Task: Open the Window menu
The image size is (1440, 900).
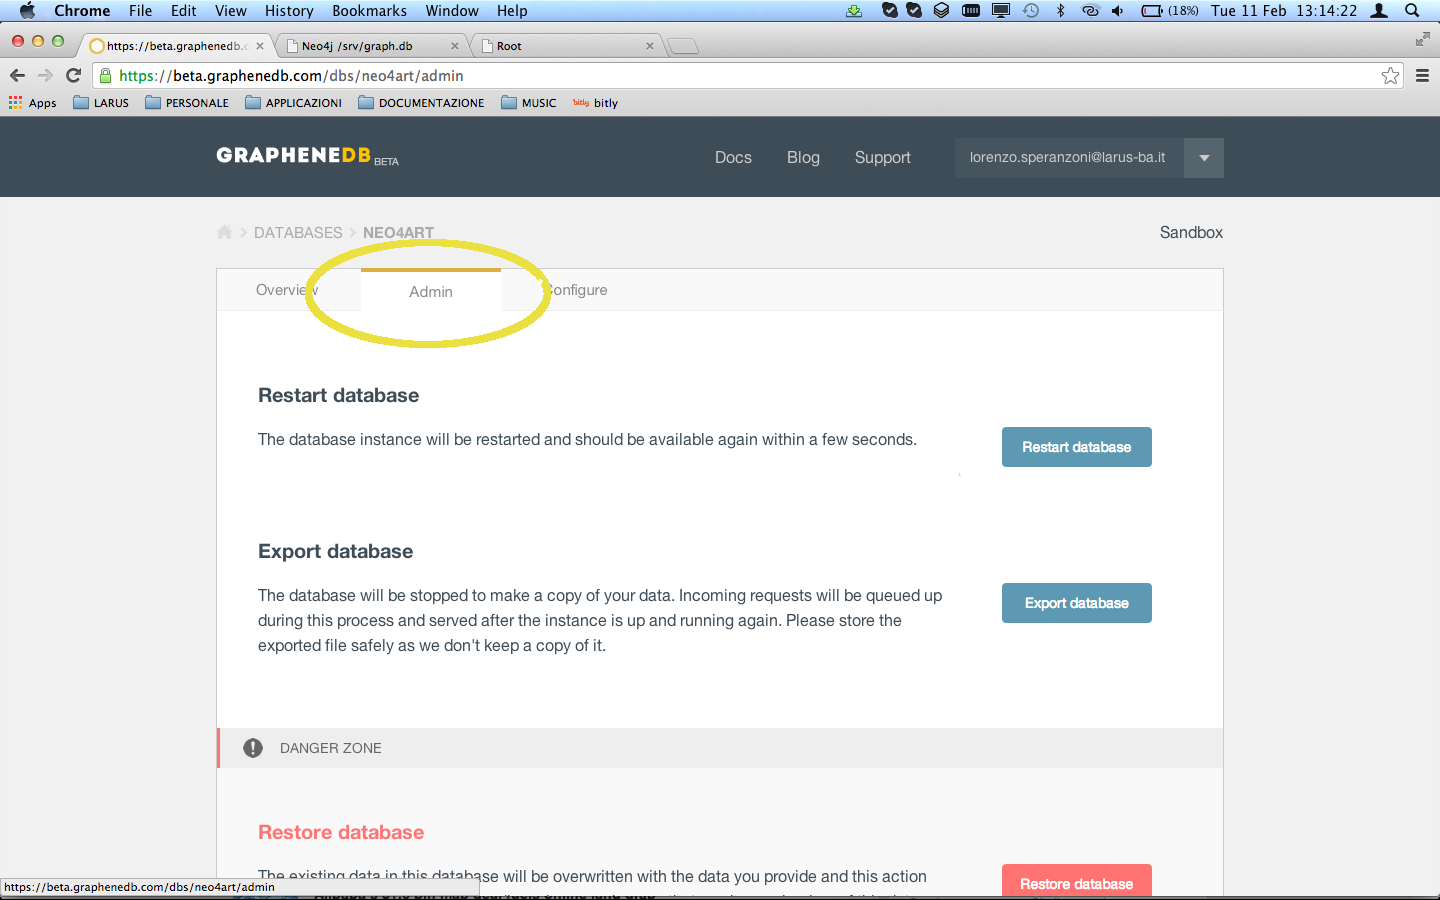Action: (x=452, y=10)
